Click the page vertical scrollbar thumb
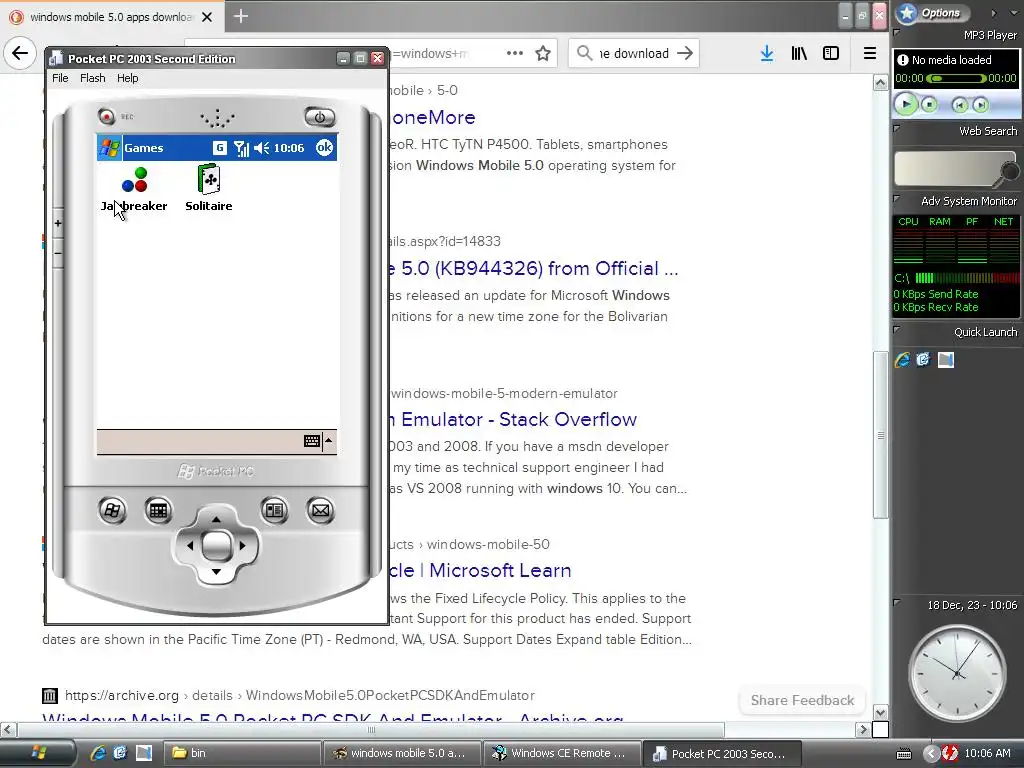The width and height of the screenshot is (1024, 768). tap(880, 434)
